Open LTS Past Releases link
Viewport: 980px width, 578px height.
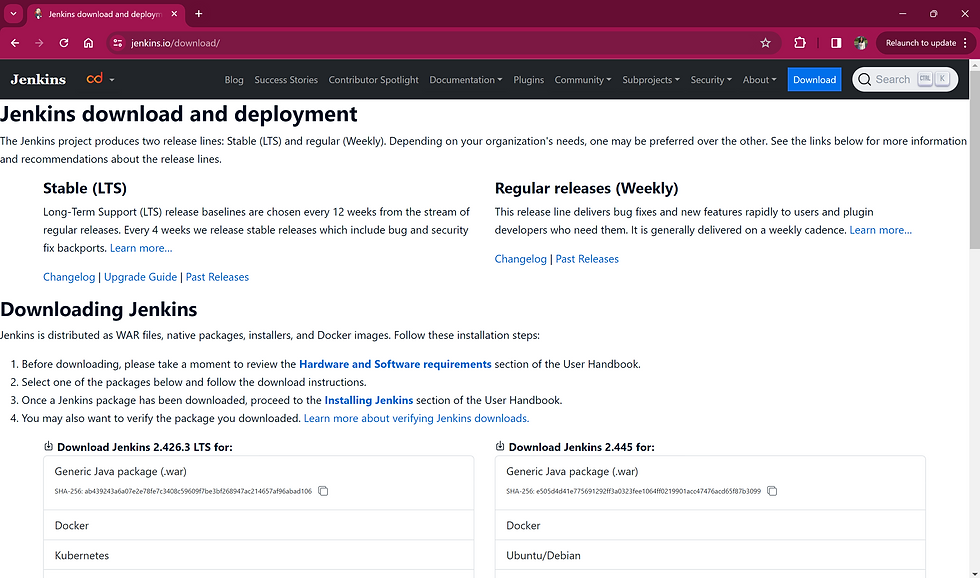(x=217, y=277)
